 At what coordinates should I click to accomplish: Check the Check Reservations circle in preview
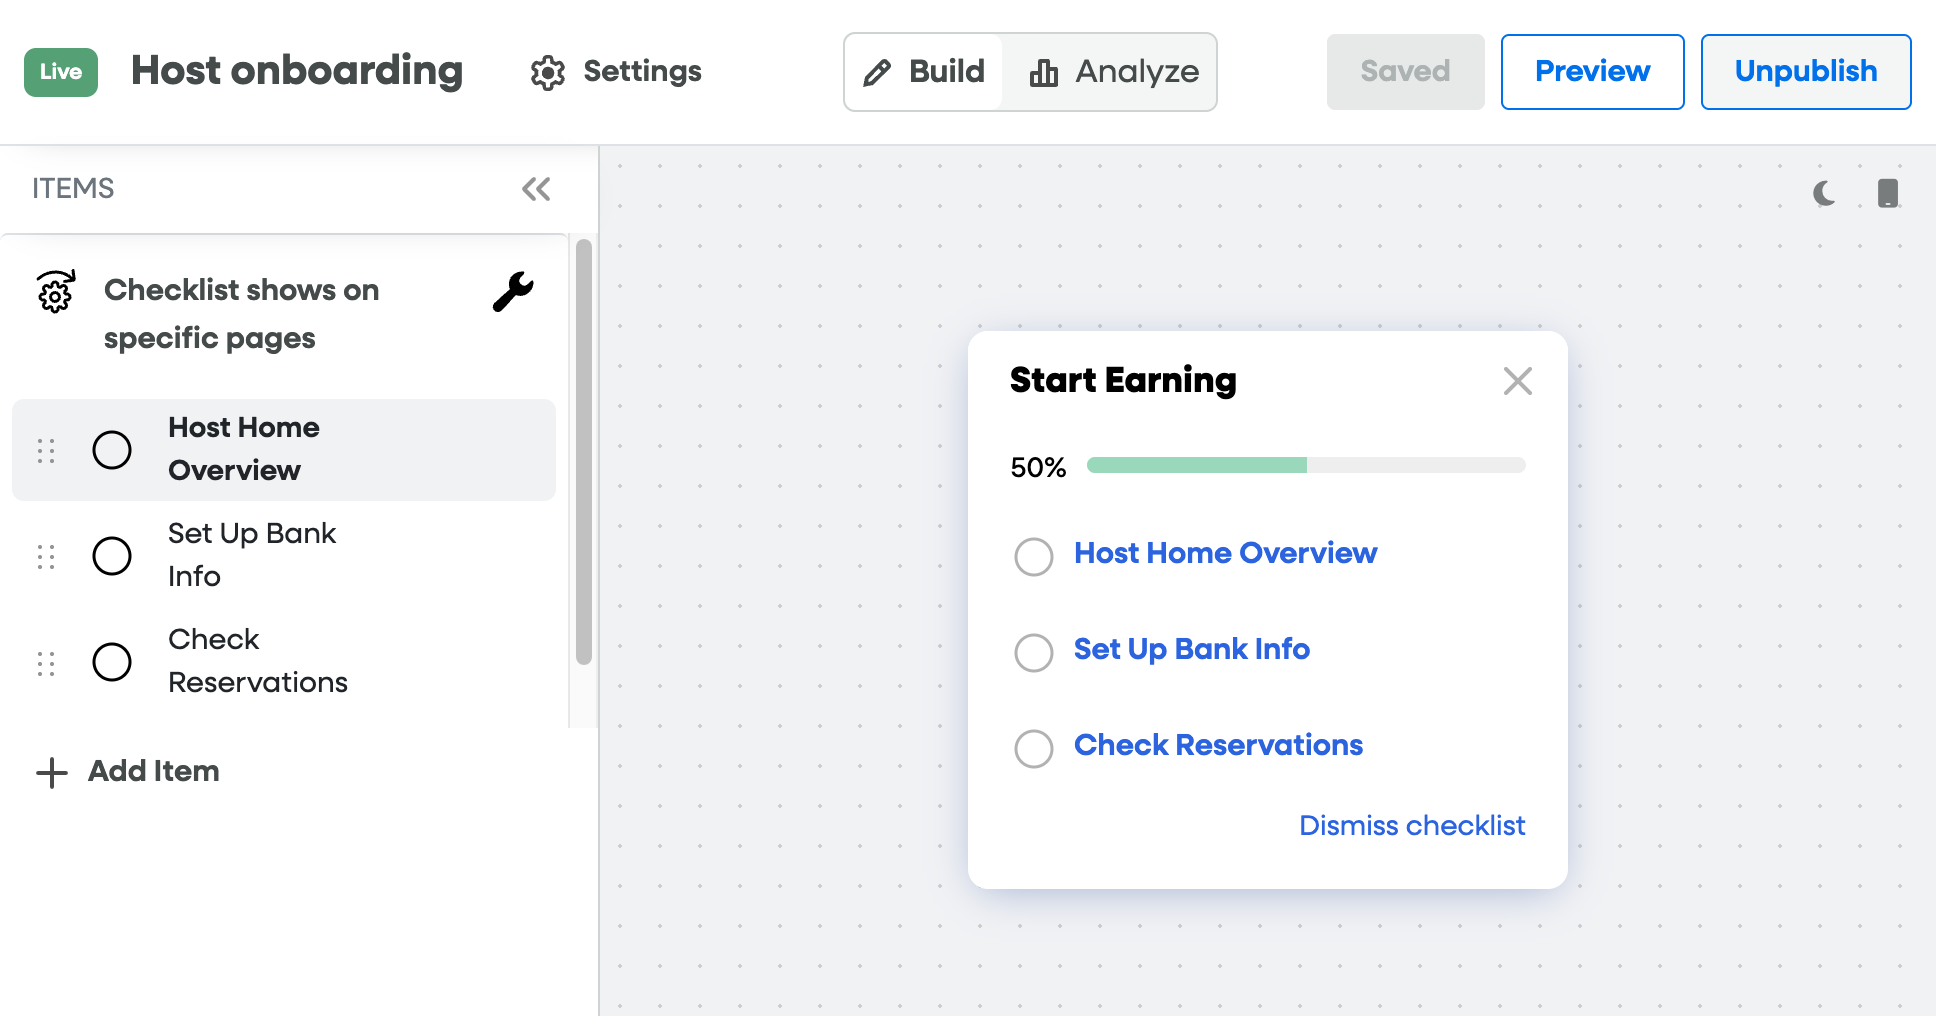coord(1033,749)
